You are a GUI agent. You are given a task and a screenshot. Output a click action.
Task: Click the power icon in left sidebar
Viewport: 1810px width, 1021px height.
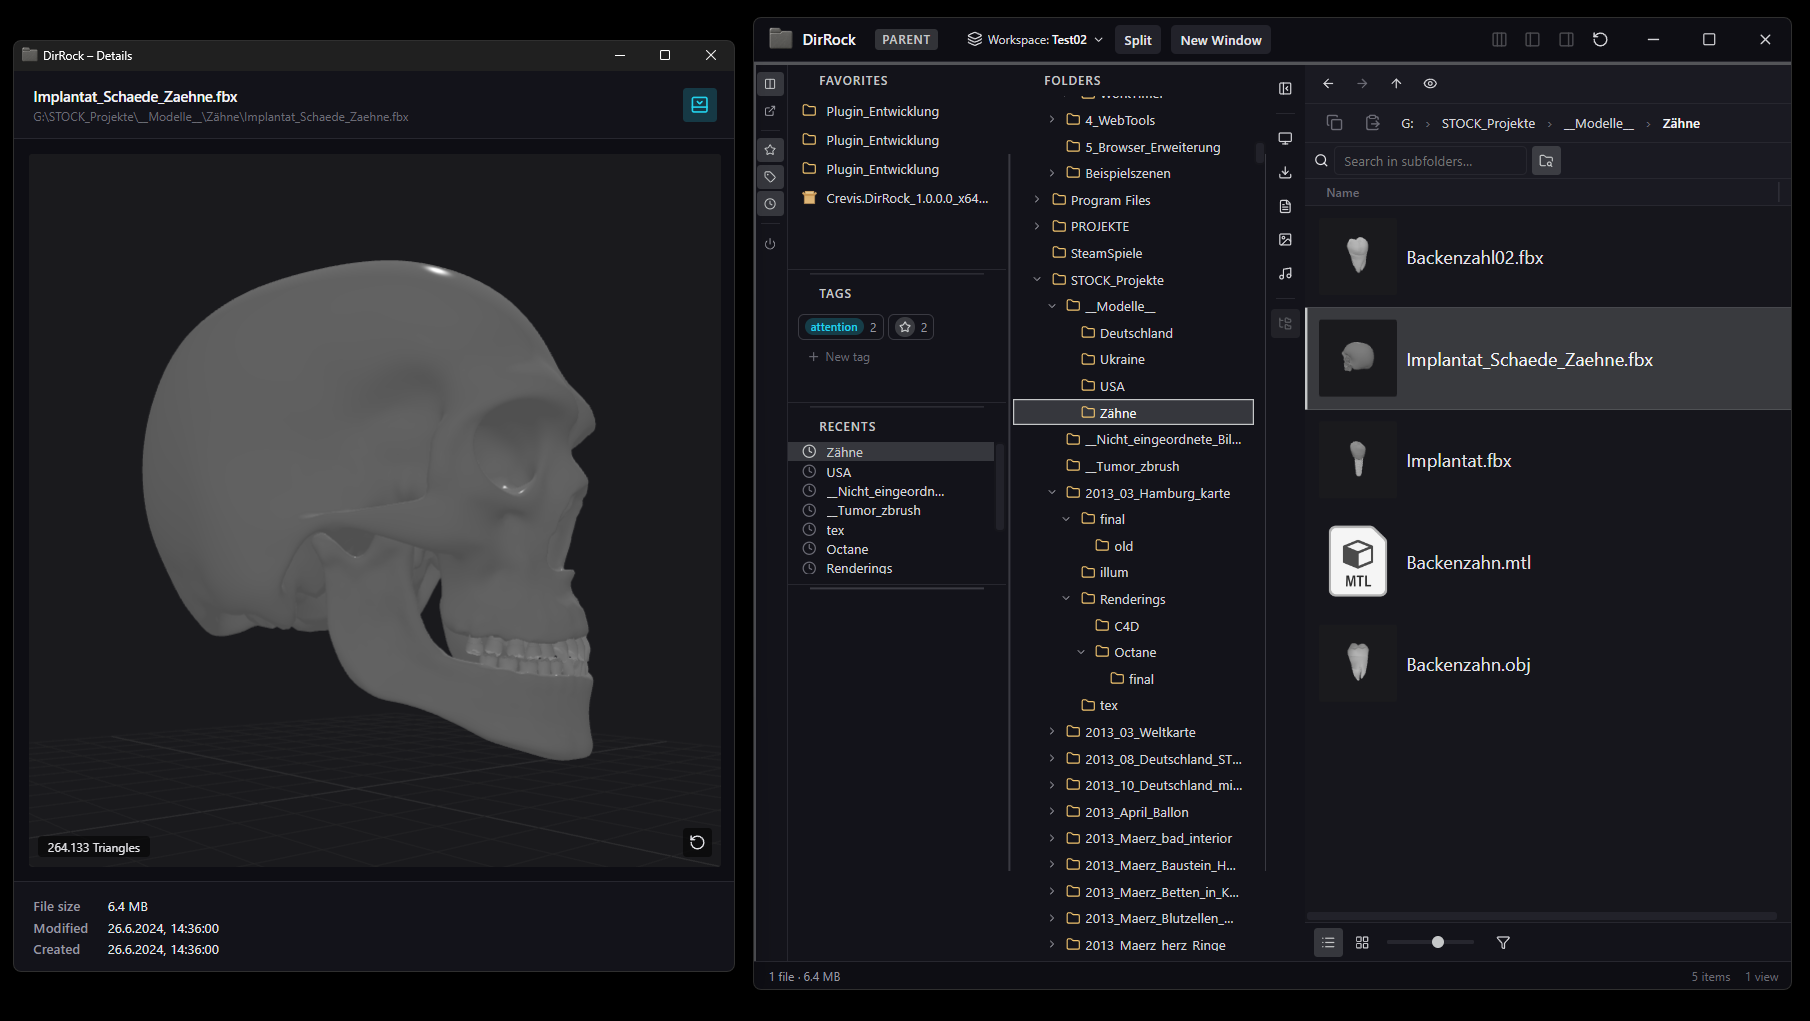[770, 244]
